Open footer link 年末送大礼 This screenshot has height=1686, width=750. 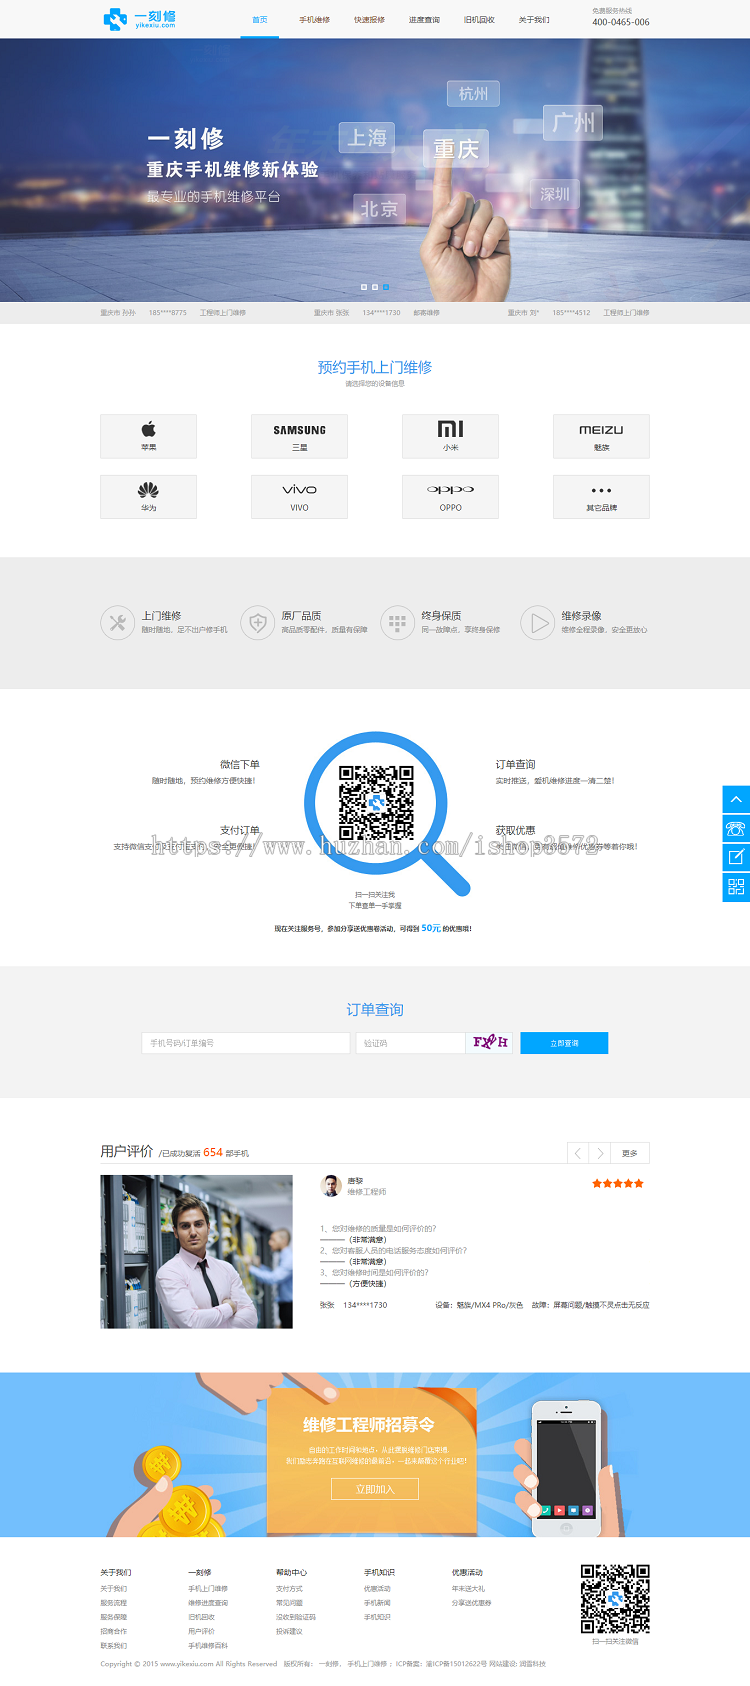click(468, 1588)
